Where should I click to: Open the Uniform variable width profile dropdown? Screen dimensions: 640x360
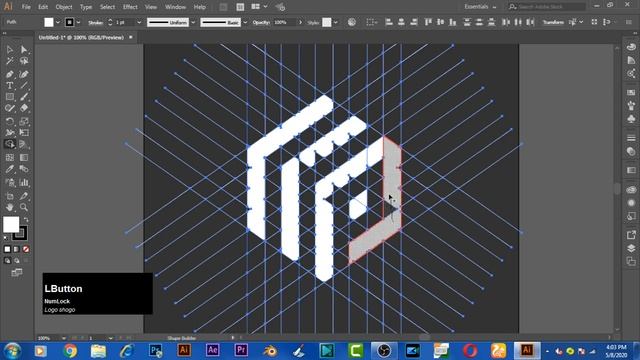193,22
